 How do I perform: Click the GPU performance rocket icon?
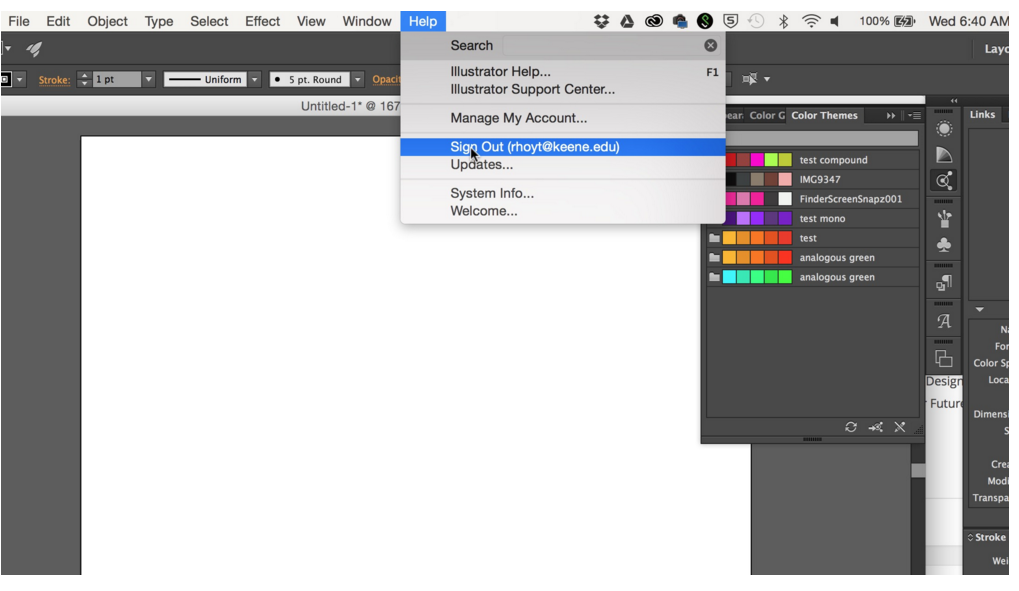[34, 49]
